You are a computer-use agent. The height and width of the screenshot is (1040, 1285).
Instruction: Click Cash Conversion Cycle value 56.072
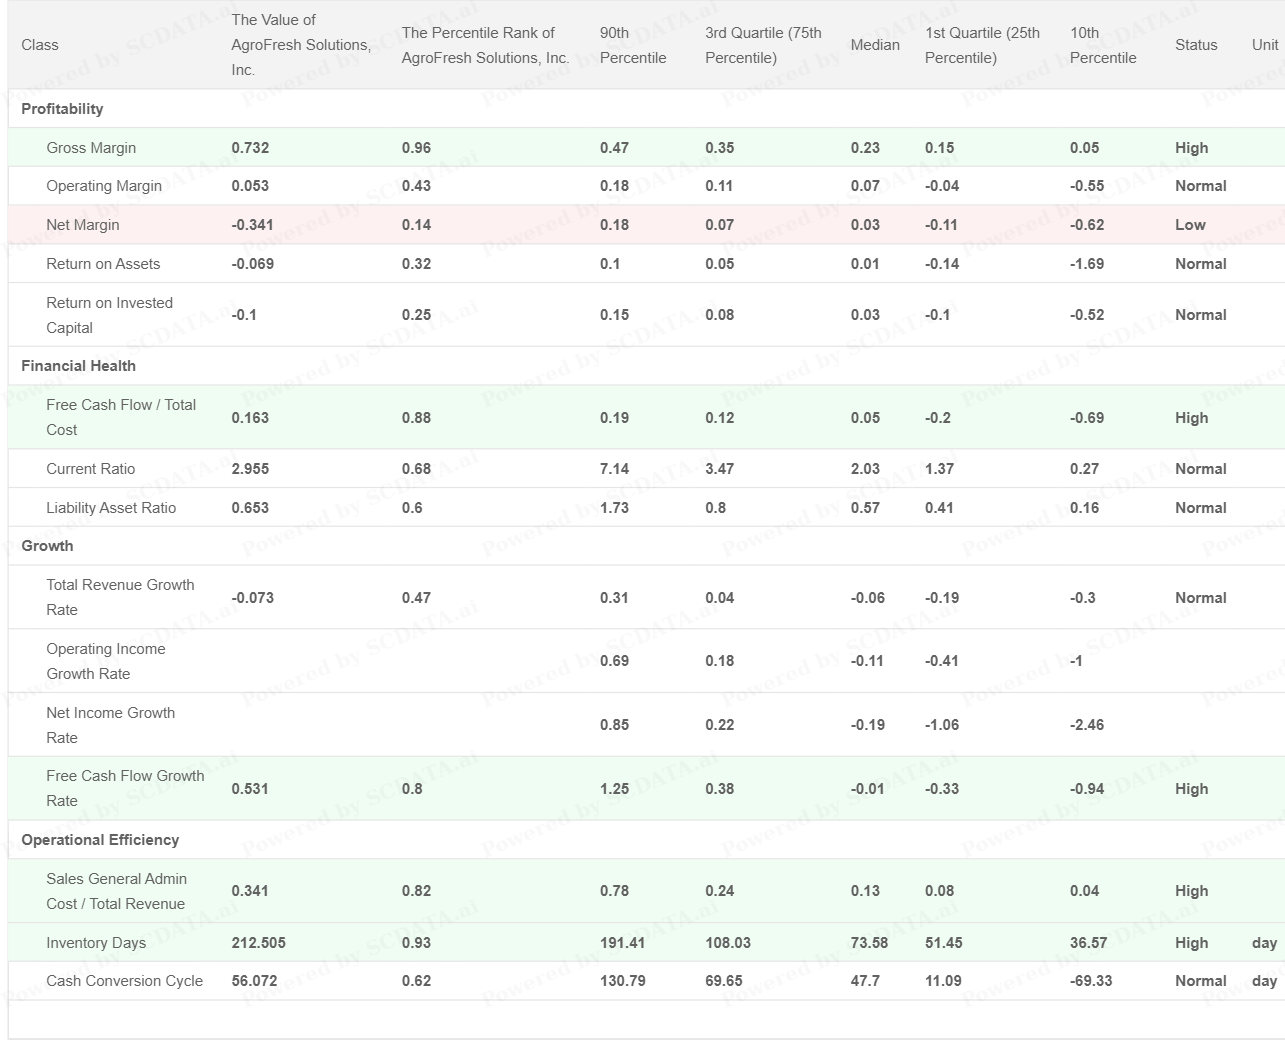click(254, 981)
